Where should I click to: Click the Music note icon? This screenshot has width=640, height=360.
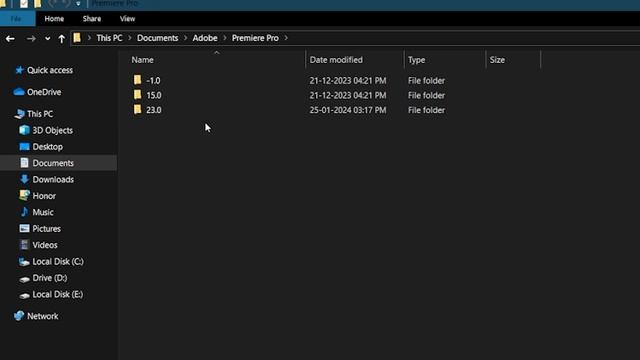click(x=24, y=212)
